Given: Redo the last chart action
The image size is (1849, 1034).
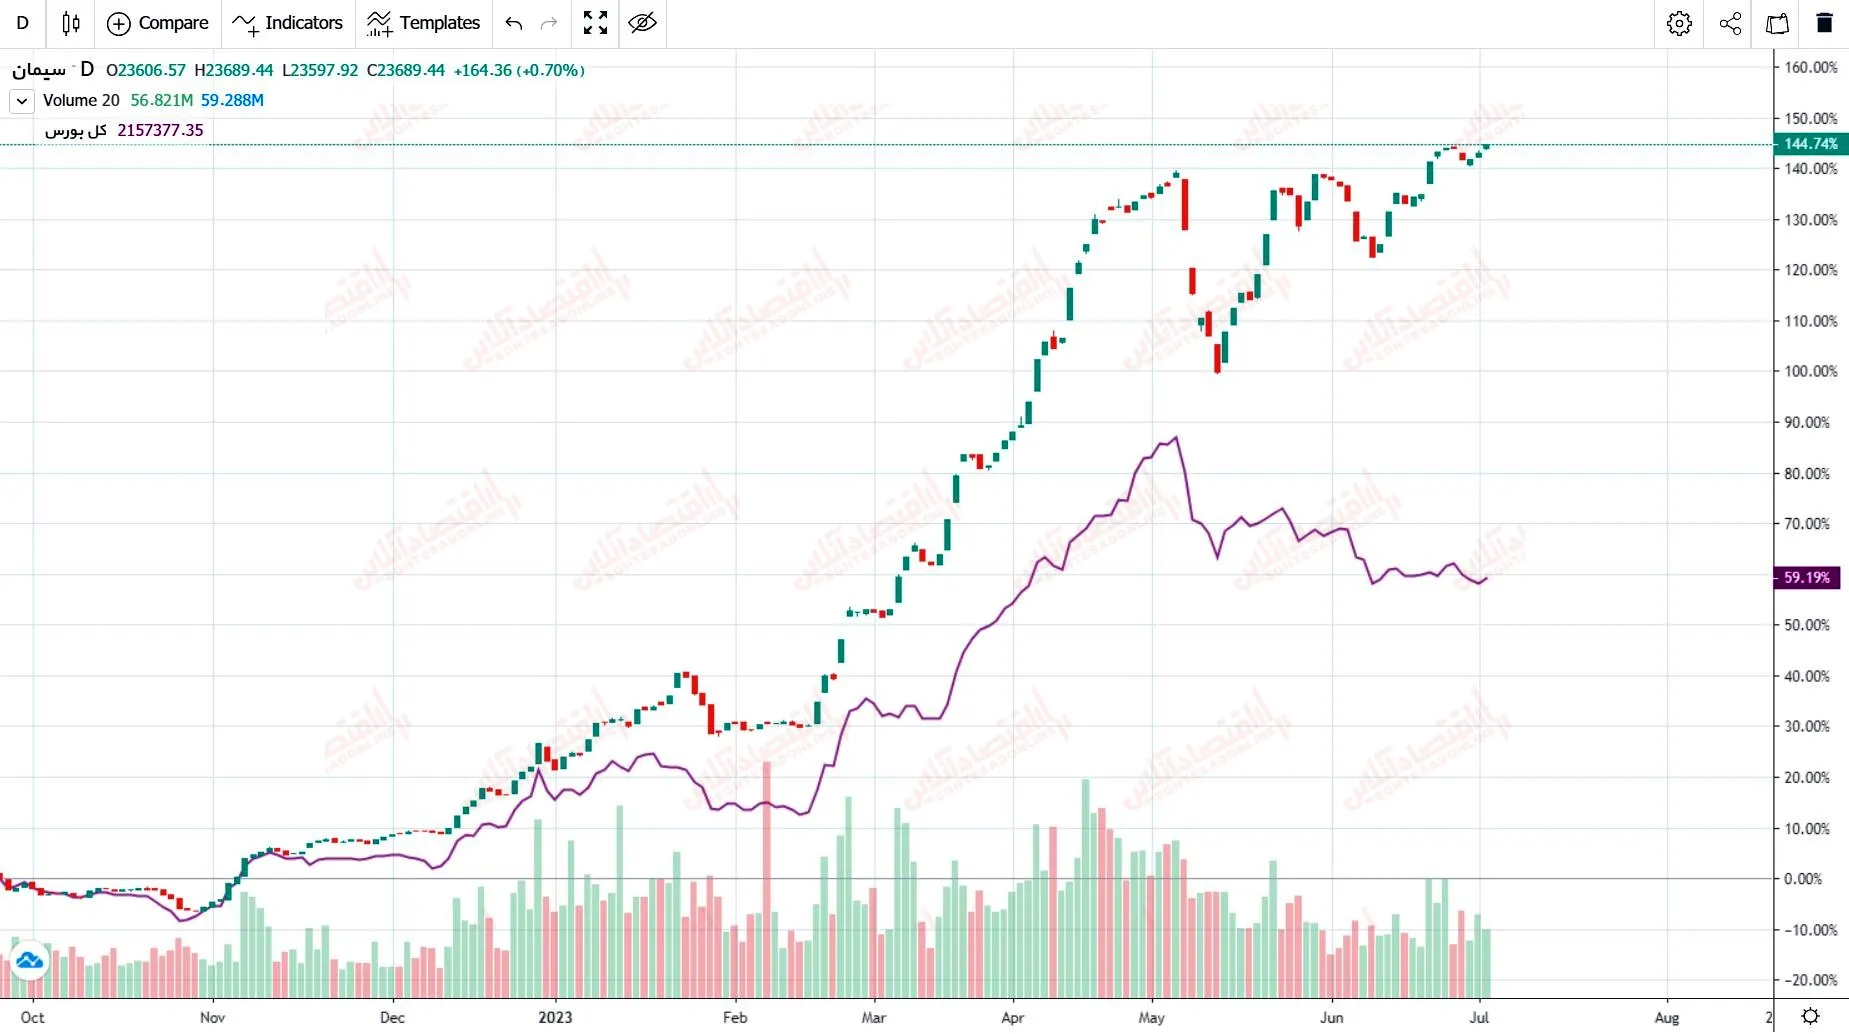Looking at the screenshot, I should [549, 23].
